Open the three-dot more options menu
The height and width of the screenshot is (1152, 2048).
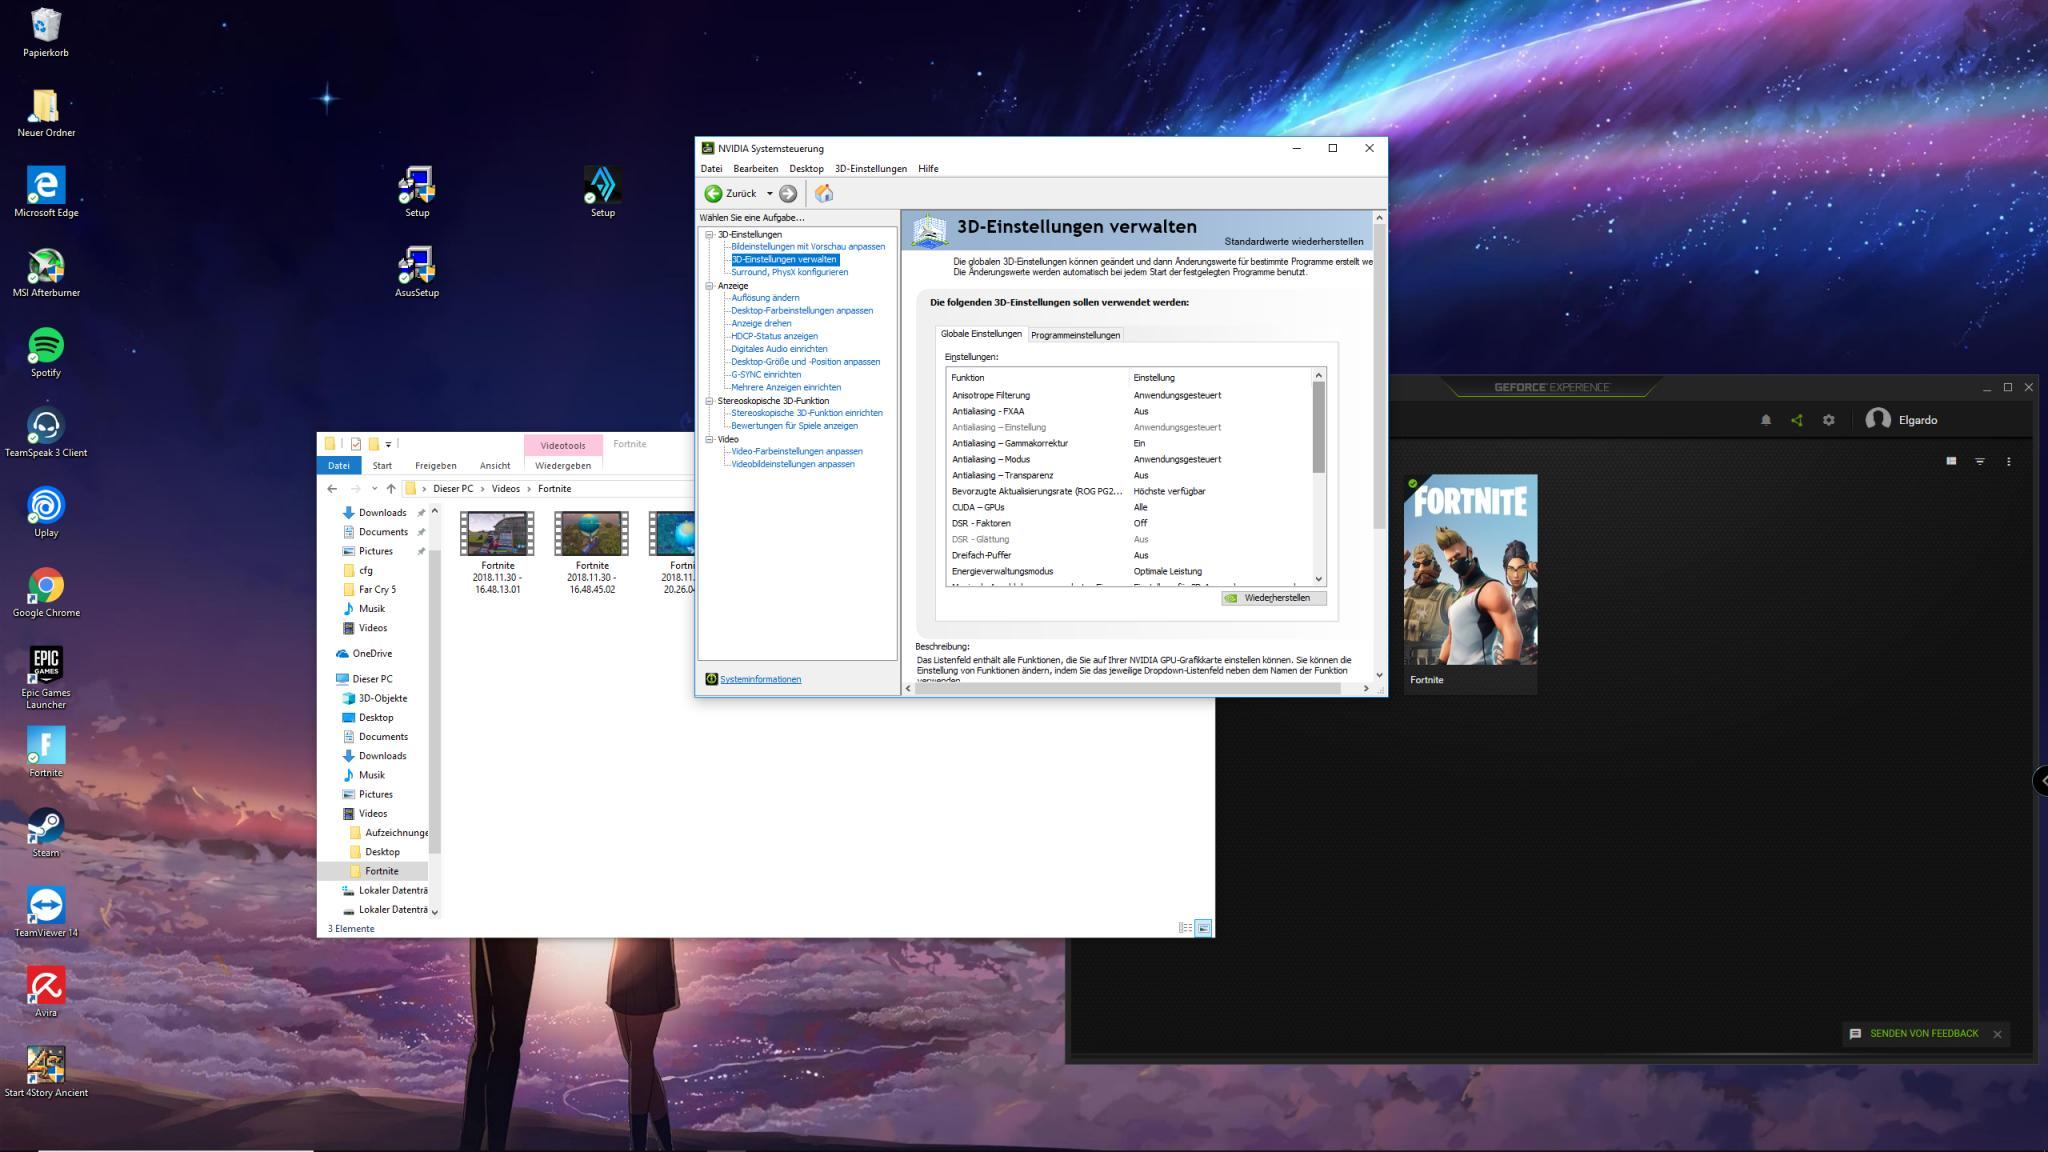click(x=2009, y=461)
